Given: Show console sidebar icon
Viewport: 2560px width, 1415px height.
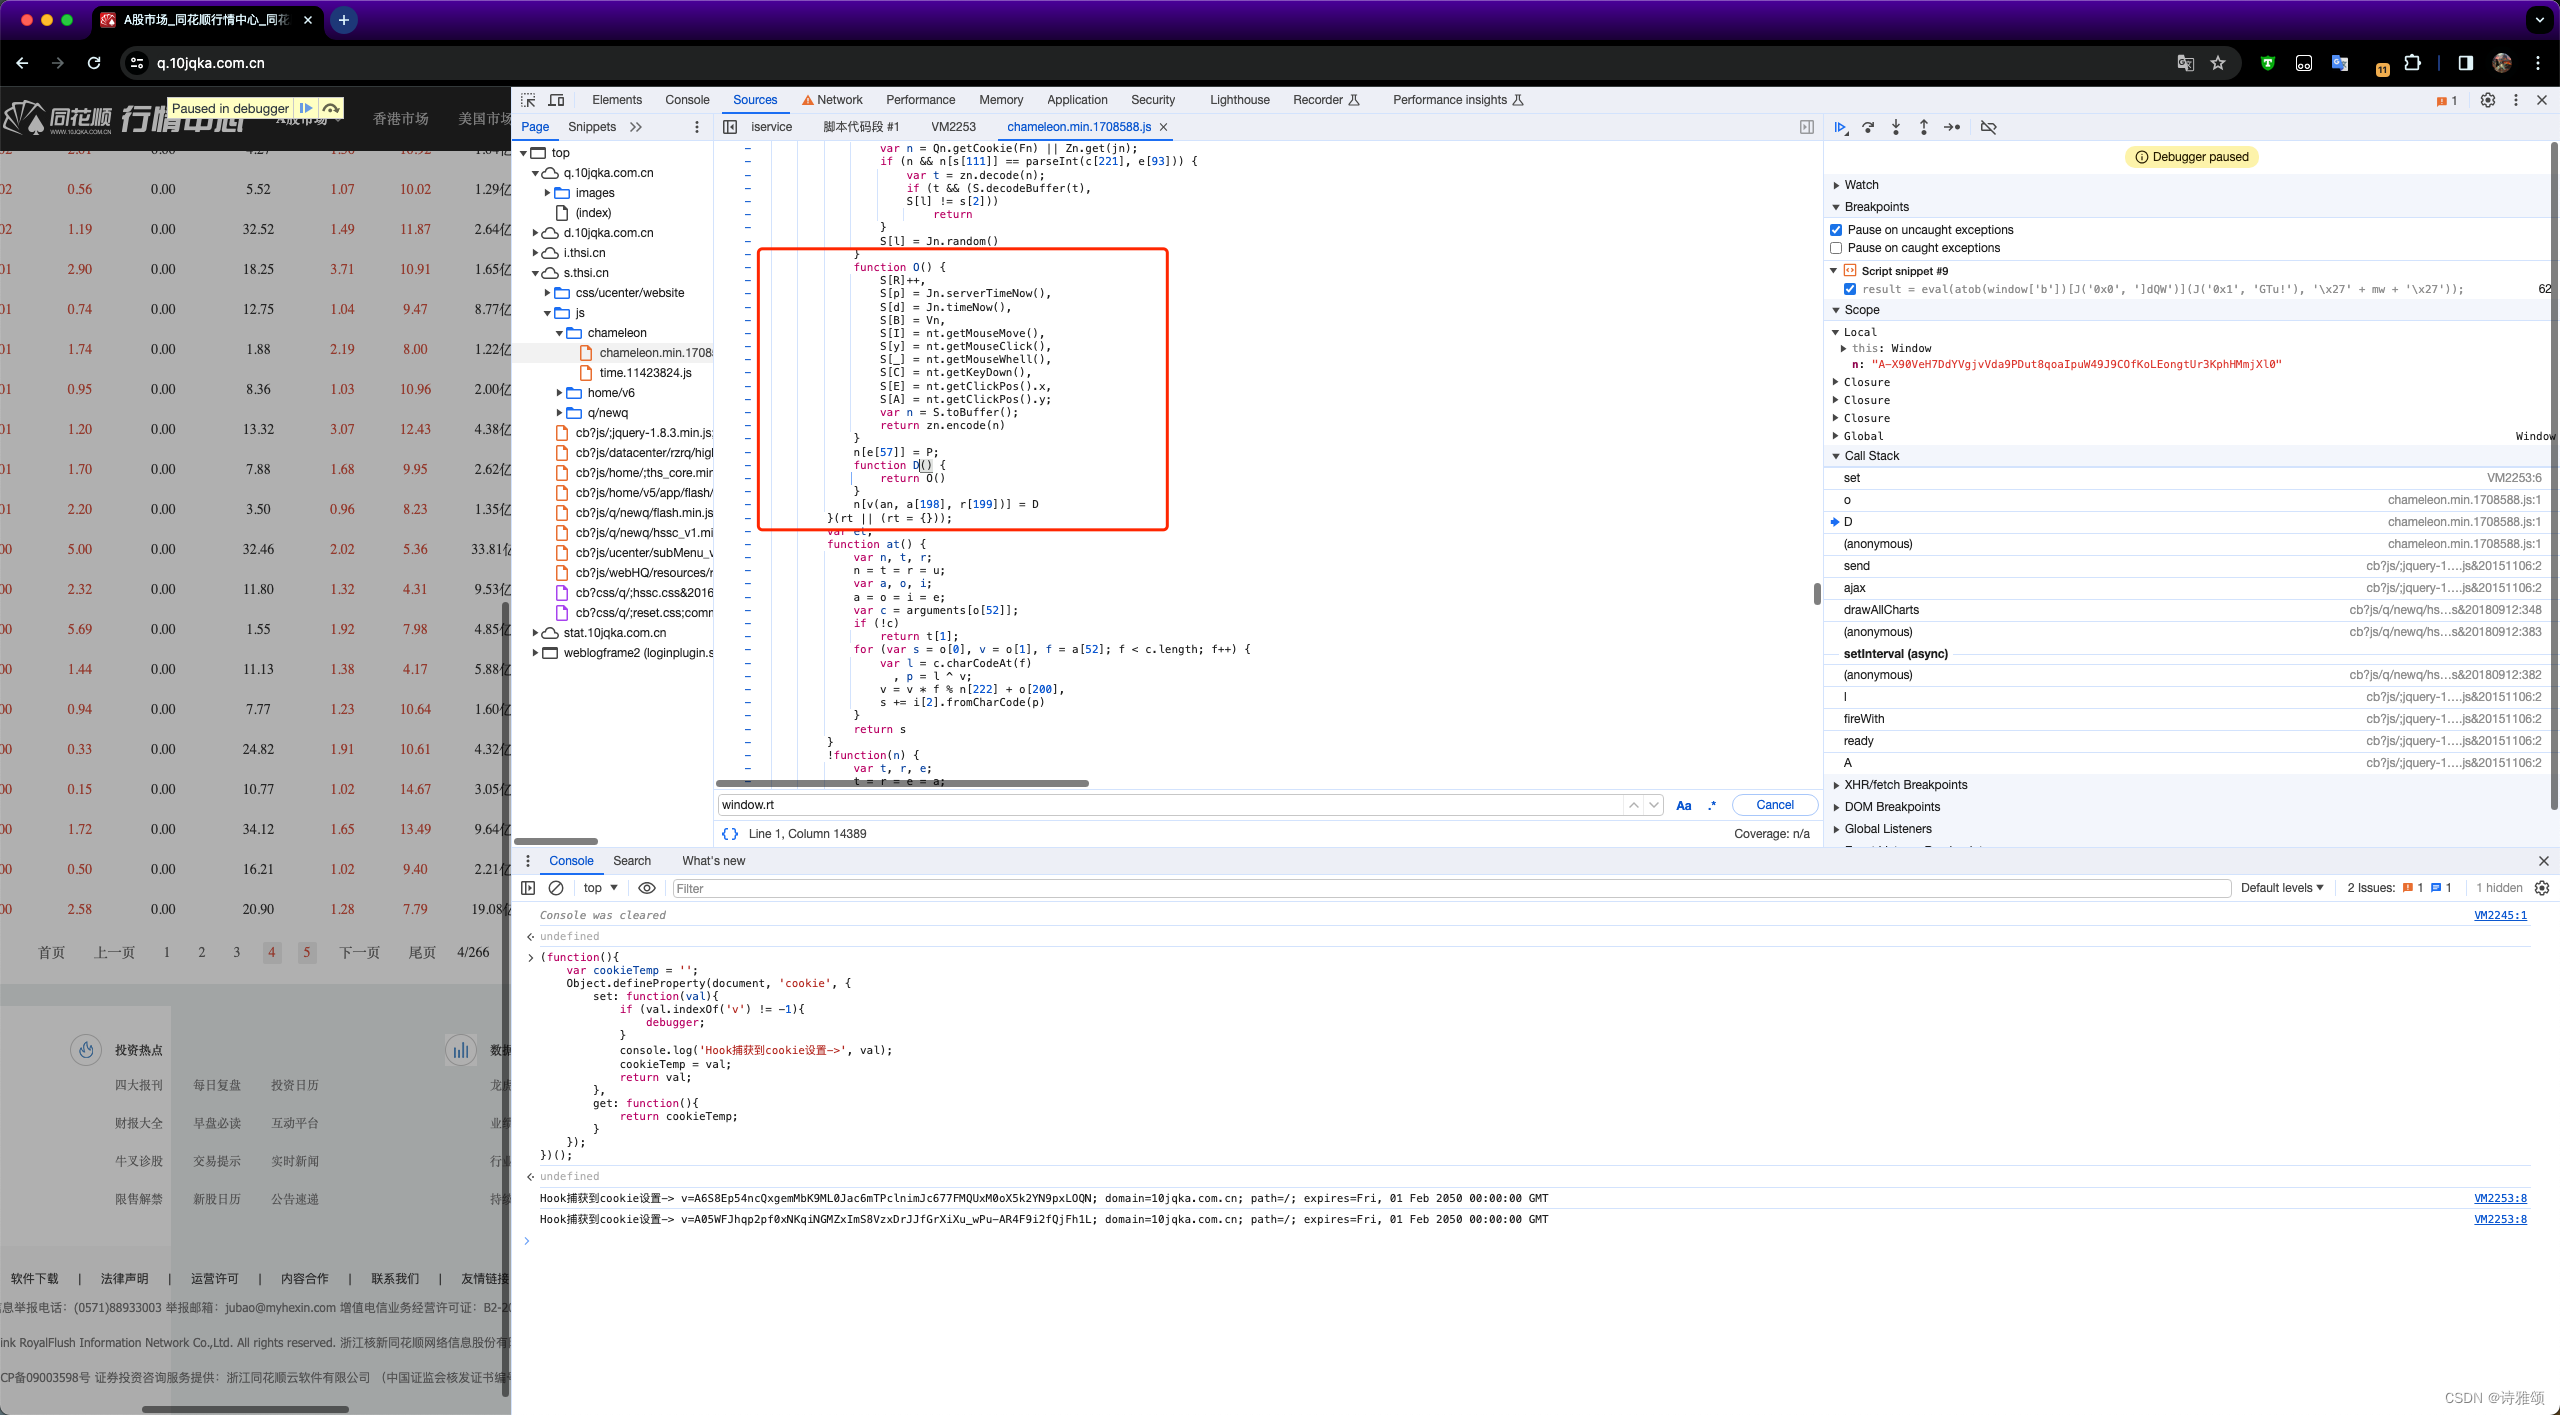Looking at the screenshot, I should pos(528,888).
